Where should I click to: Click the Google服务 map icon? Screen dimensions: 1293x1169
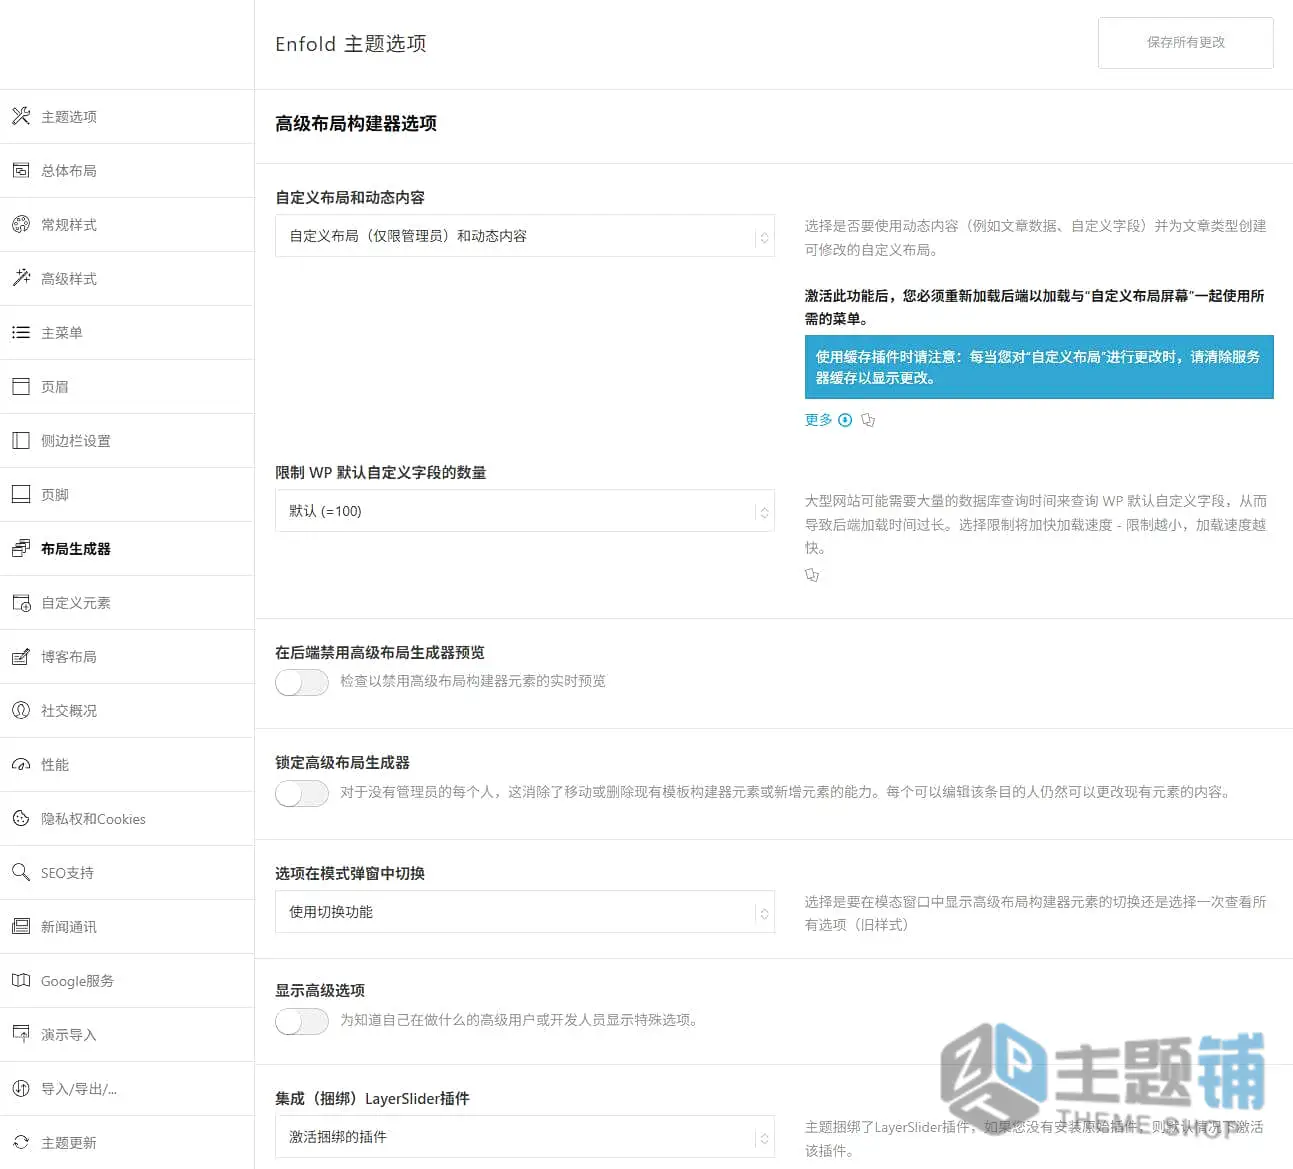[x=21, y=980]
